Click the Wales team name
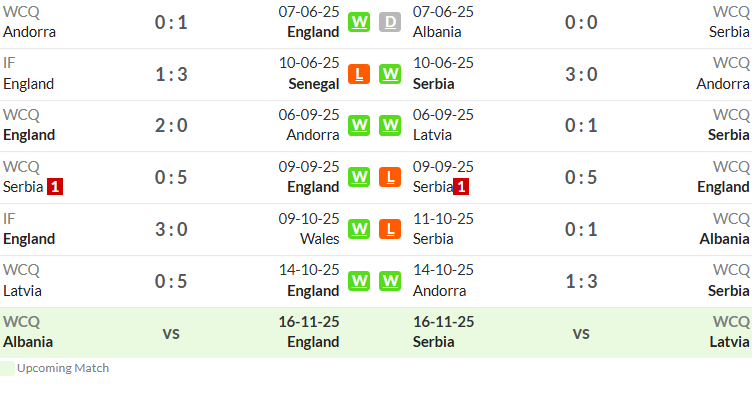752x401 pixels. pyautogui.click(x=319, y=239)
